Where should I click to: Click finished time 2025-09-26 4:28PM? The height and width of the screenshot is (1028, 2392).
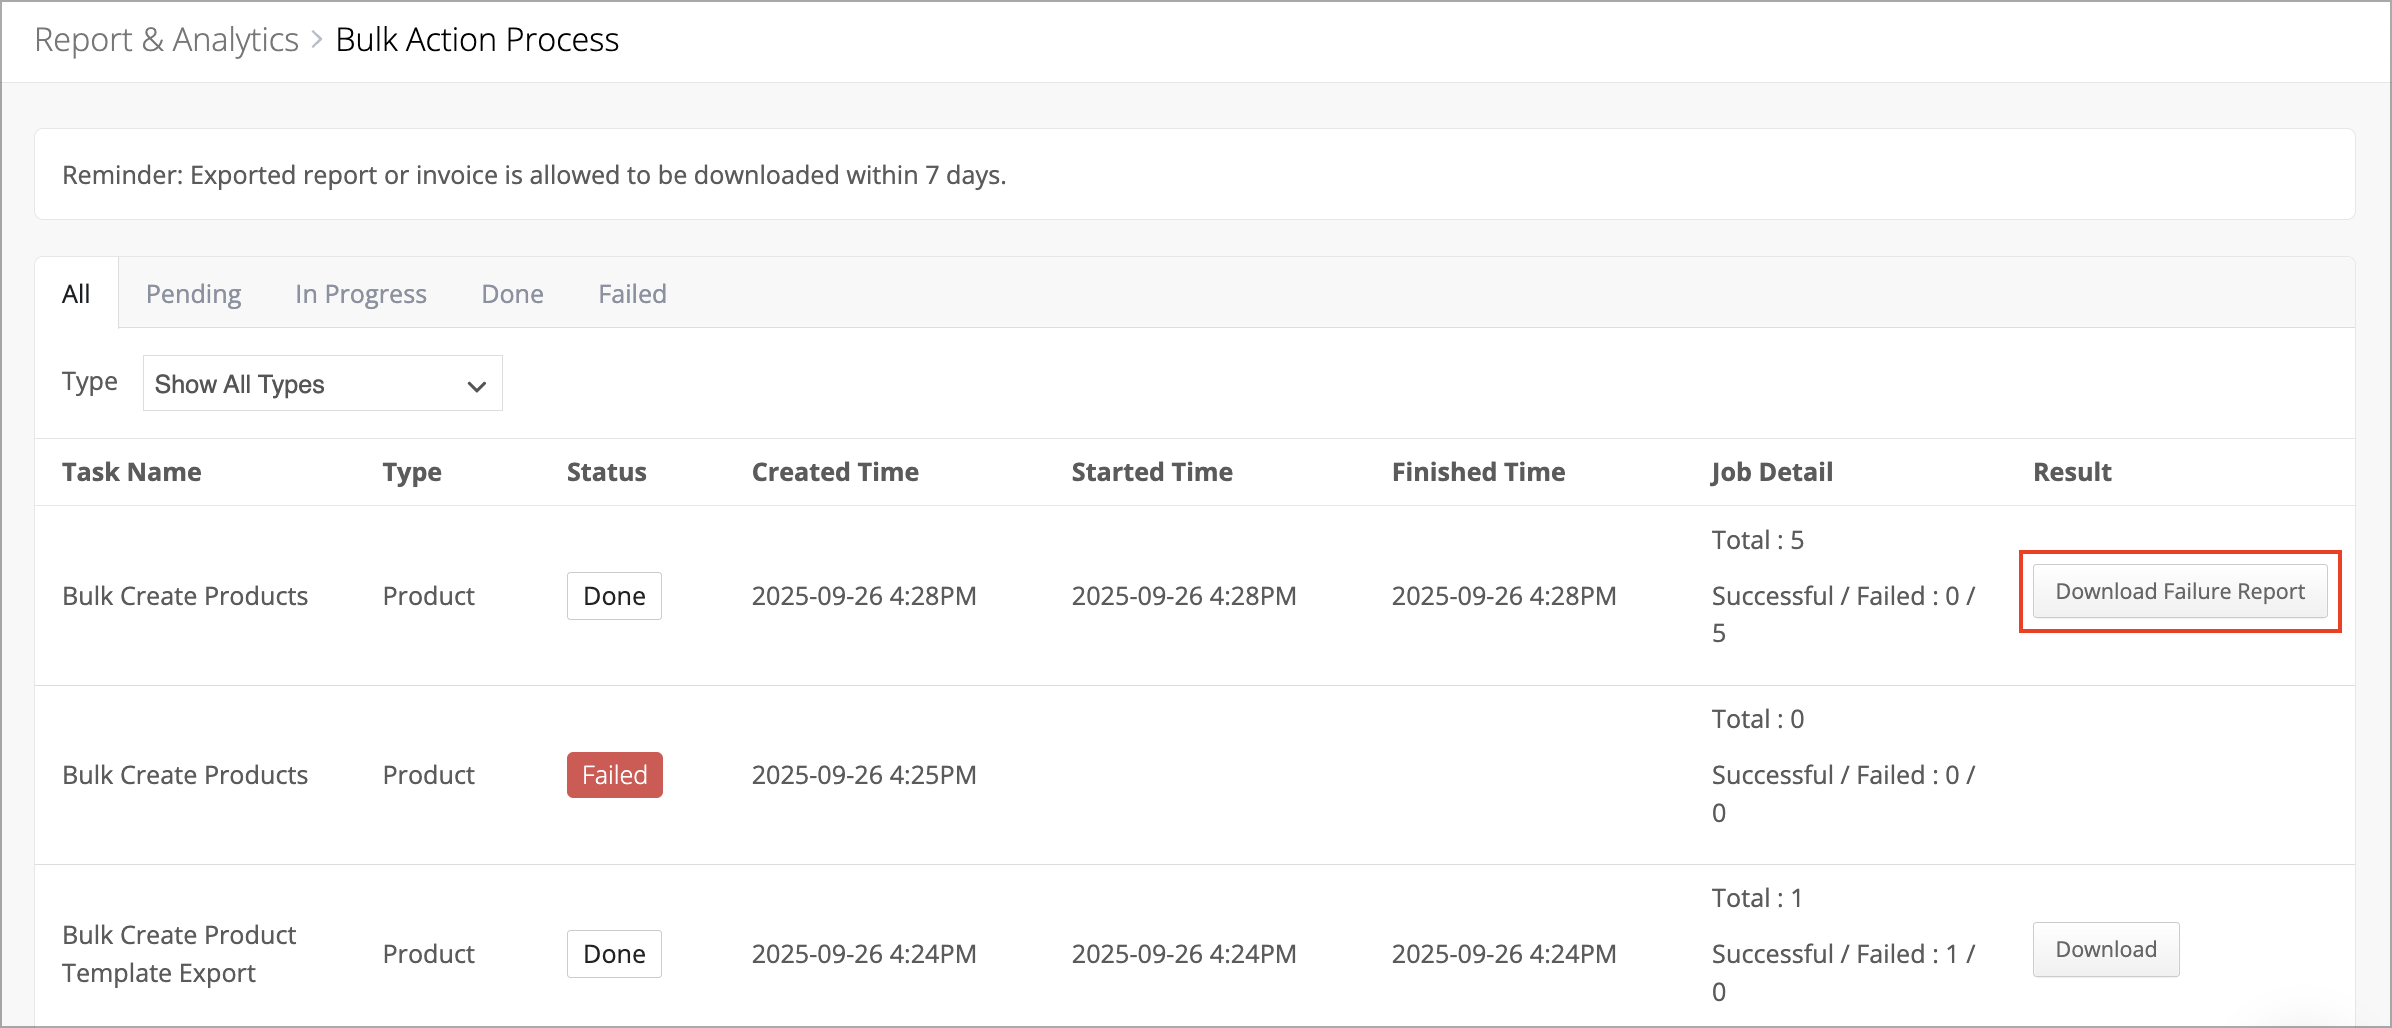click(x=1504, y=596)
